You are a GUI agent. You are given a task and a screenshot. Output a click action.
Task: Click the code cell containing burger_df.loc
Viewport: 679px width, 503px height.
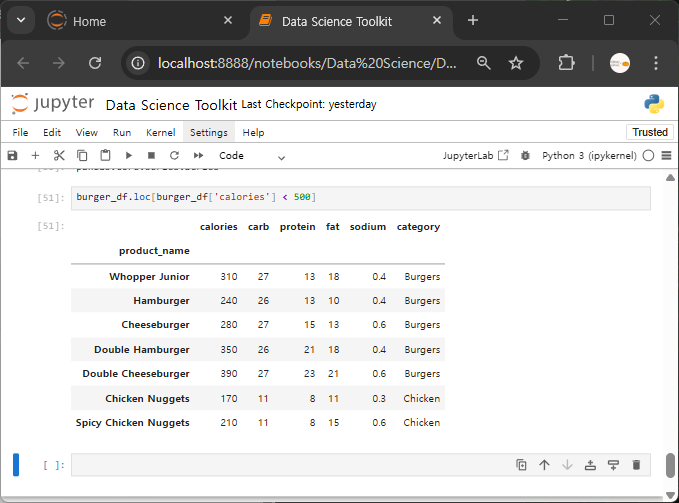point(361,198)
